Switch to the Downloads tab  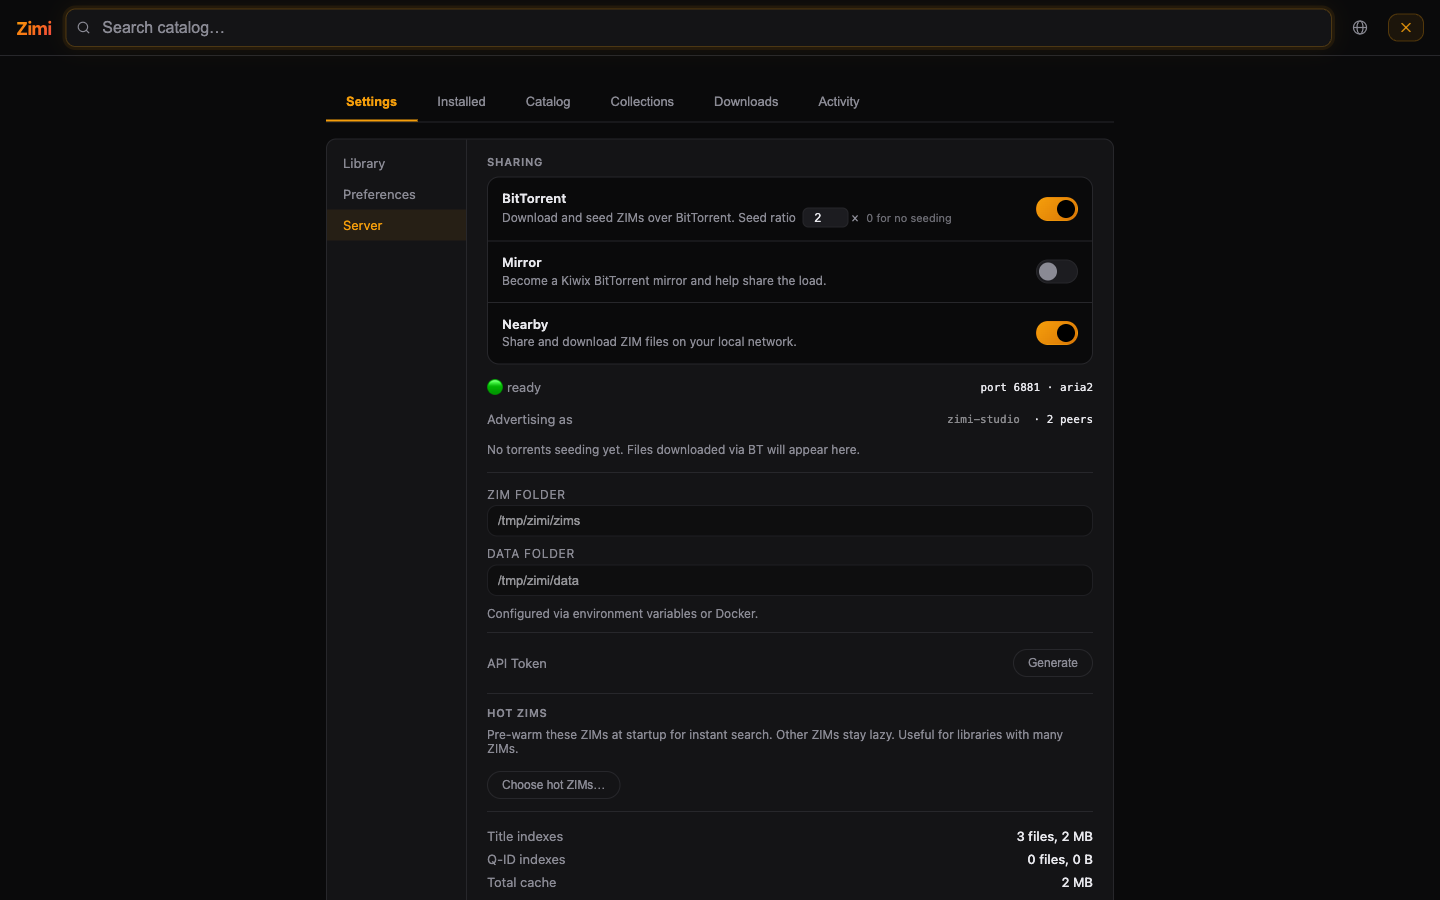(746, 102)
